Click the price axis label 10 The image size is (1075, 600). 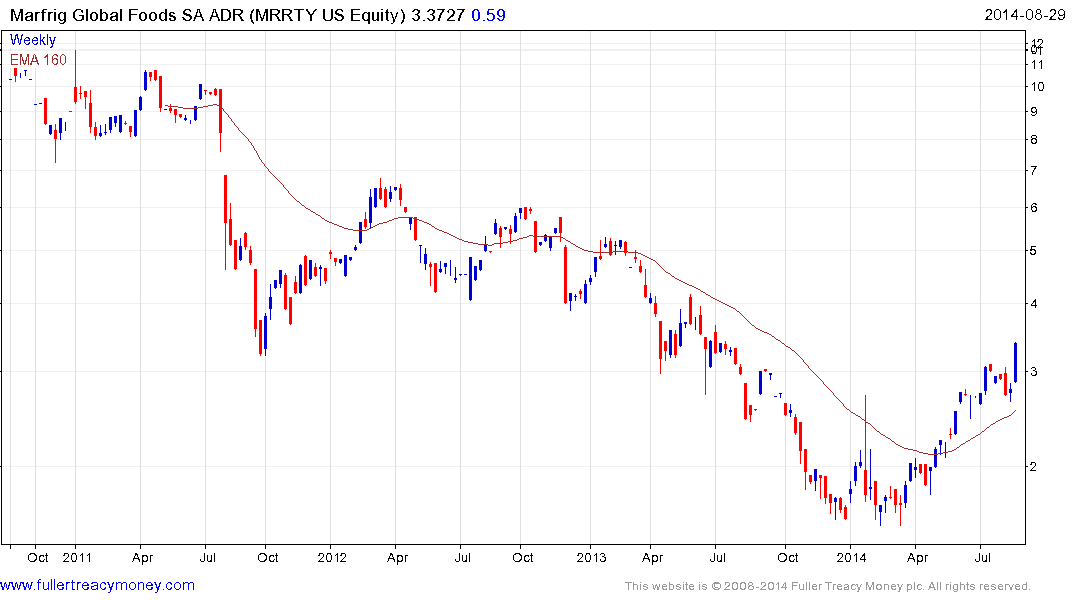1037,86
